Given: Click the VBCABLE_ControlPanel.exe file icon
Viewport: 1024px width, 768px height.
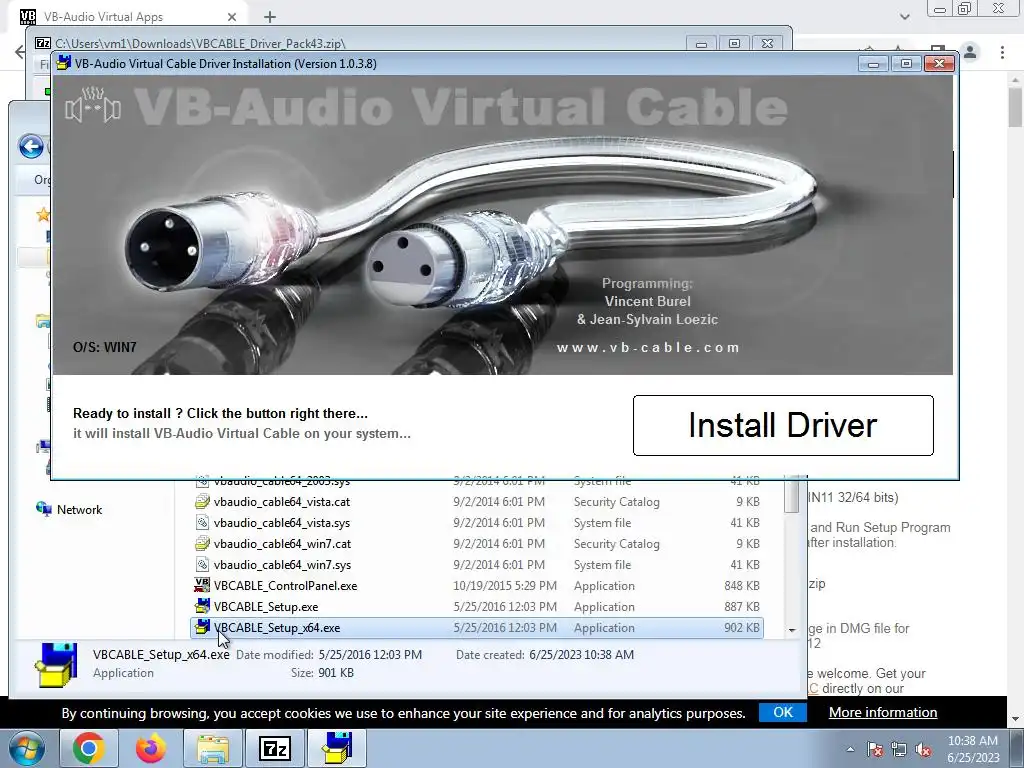Looking at the screenshot, I should pos(202,585).
